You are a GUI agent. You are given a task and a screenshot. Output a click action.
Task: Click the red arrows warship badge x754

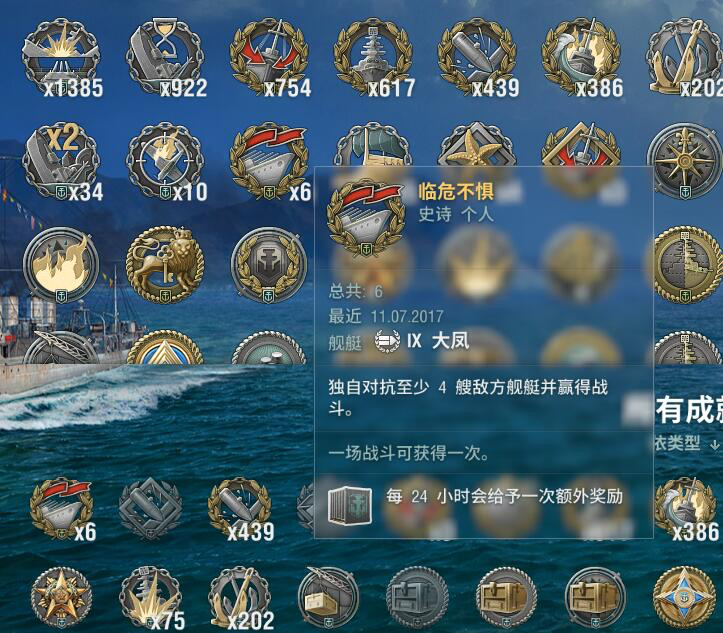pos(269,57)
